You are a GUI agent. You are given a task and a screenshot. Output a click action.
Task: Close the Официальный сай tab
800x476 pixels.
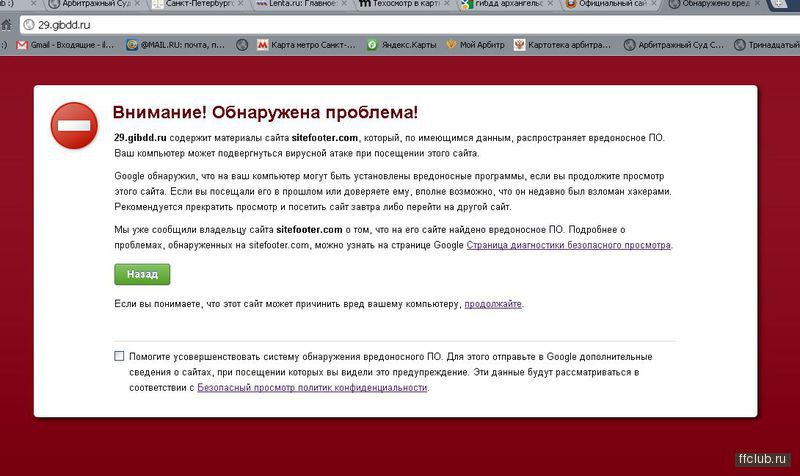click(654, 4)
